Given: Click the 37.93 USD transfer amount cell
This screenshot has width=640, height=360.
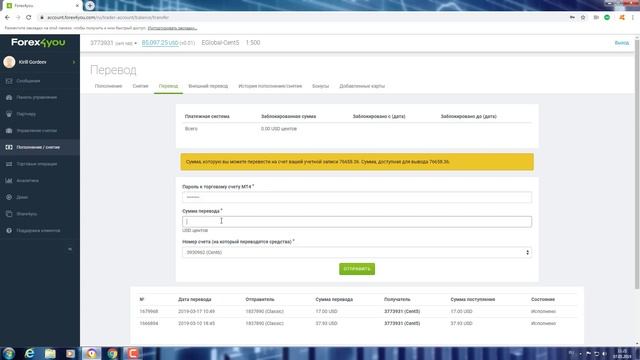Looking at the screenshot, I should [326, 323].
